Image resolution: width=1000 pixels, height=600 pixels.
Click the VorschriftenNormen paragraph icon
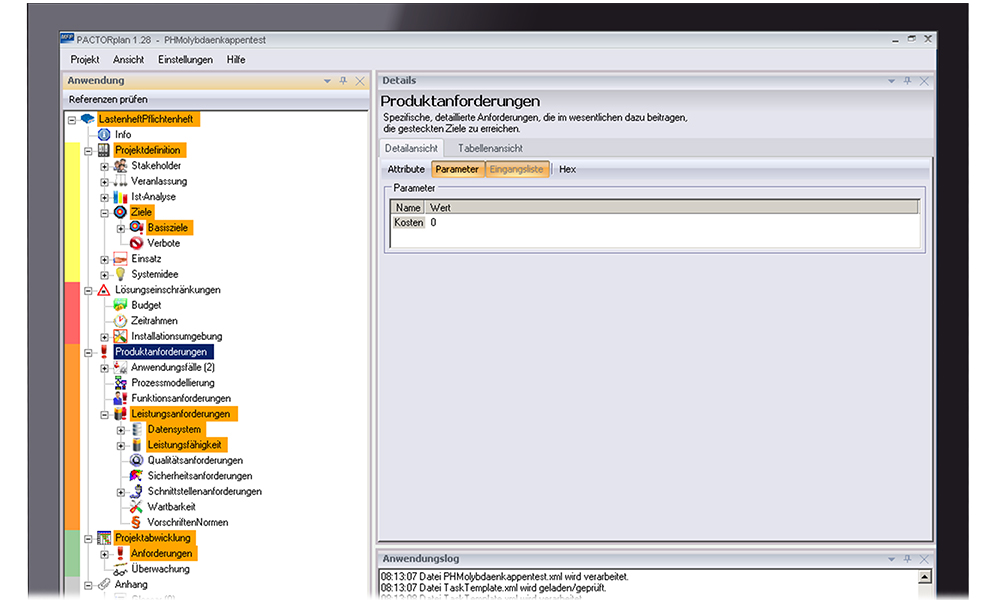[x=137, y=522]
